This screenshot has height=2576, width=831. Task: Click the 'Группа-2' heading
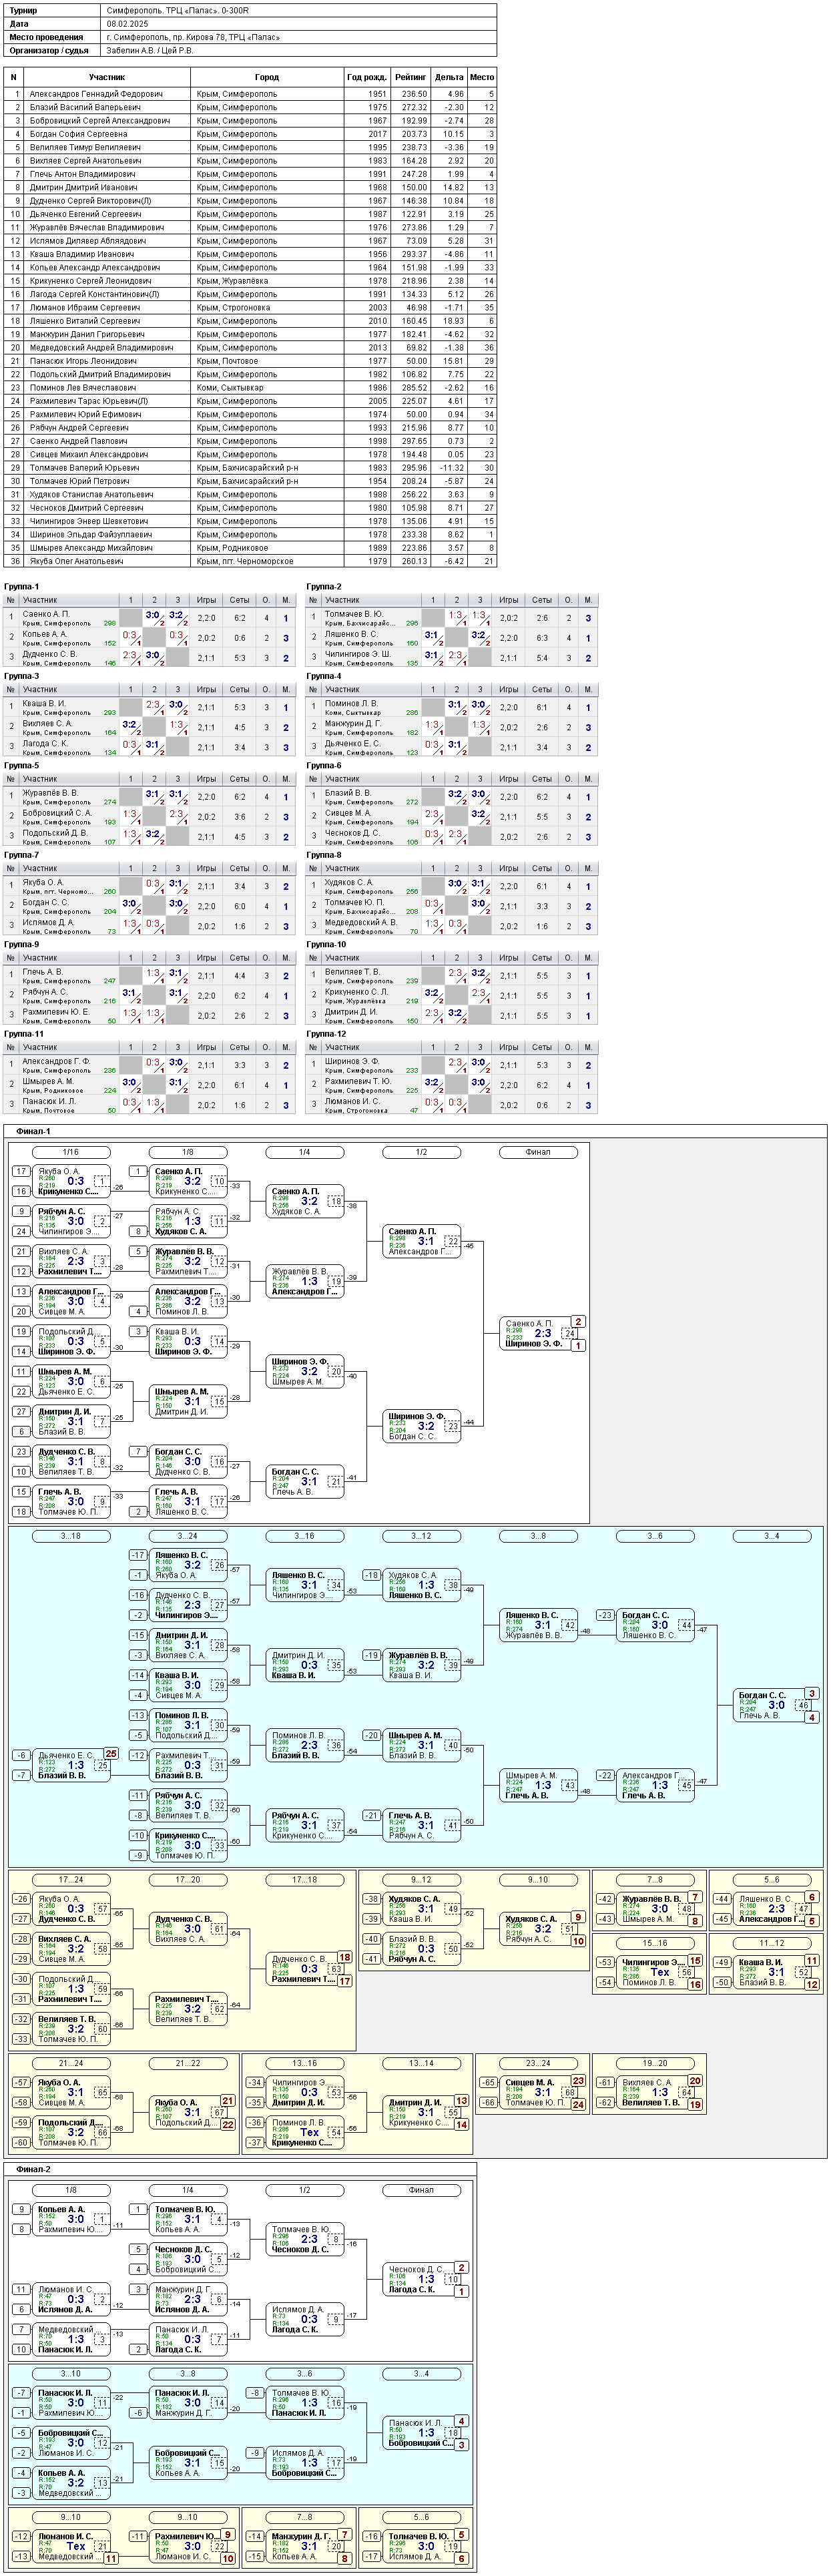pyautogui.click(x=324, y=587)
